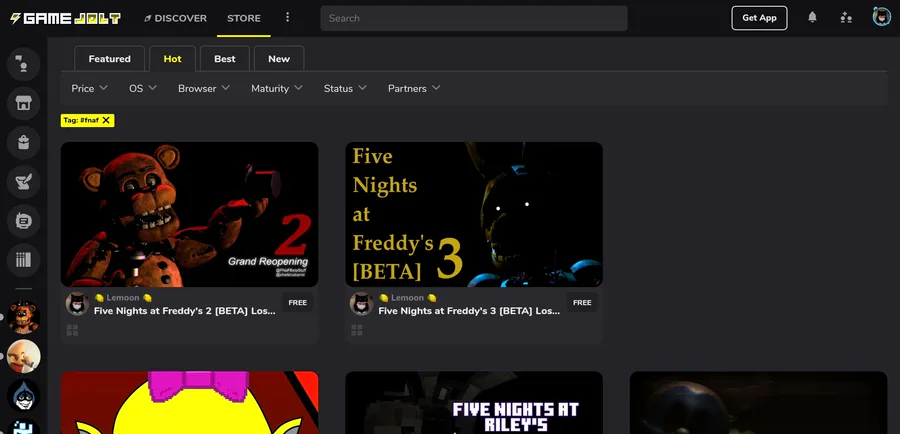
Task: Open the backpack sidebar icon
Action: 24,142
